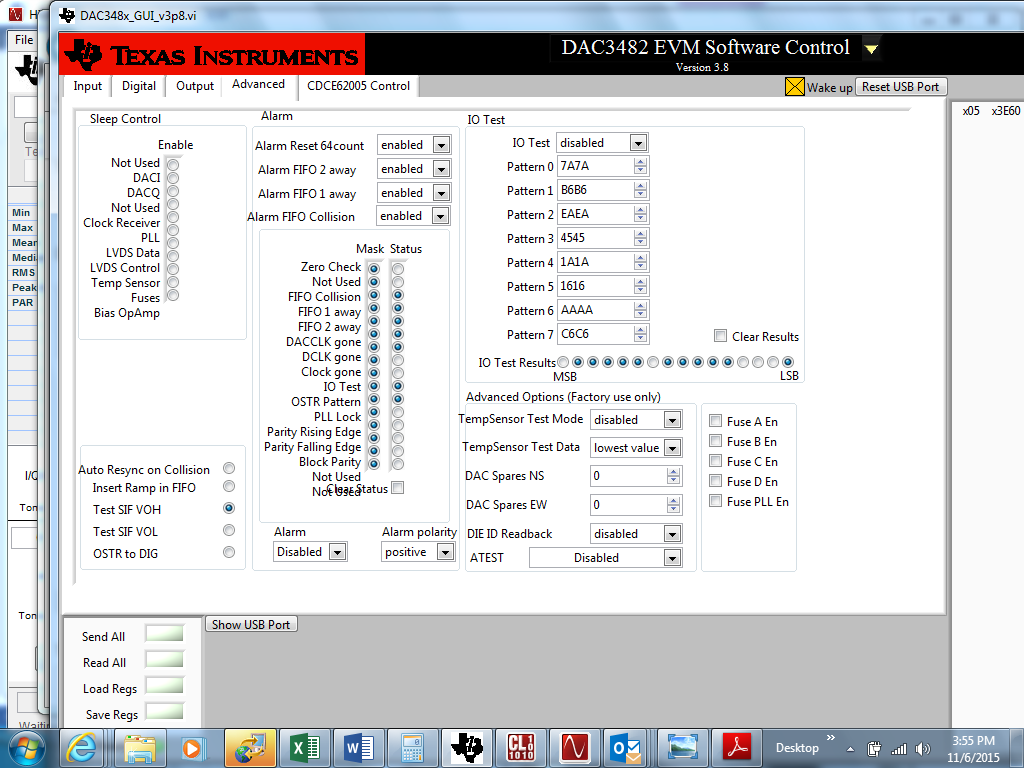Open the picture viewer taskbar icon
Screen dimensions: 1024x768
click(x=682, y=748)
